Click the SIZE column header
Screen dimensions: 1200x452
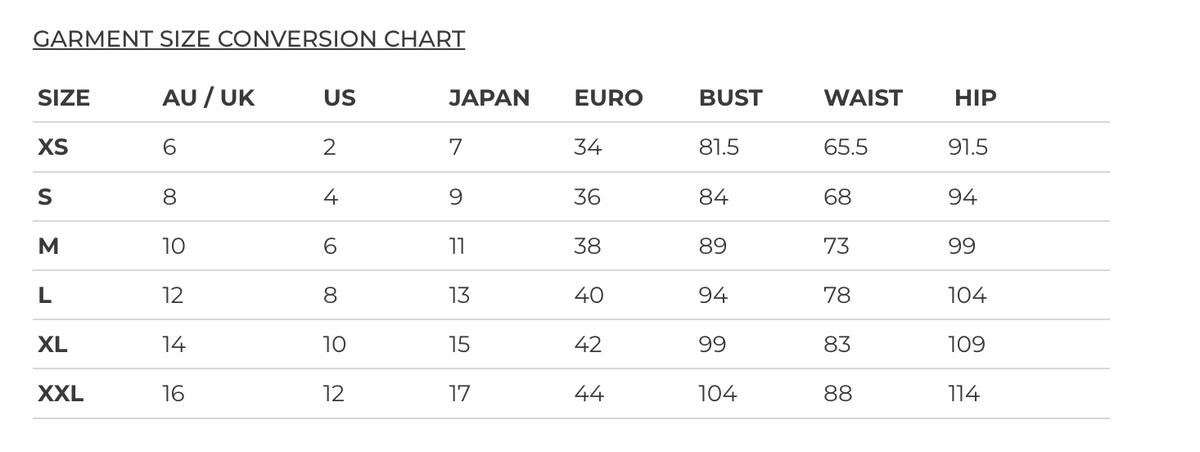tap(63, 98)
